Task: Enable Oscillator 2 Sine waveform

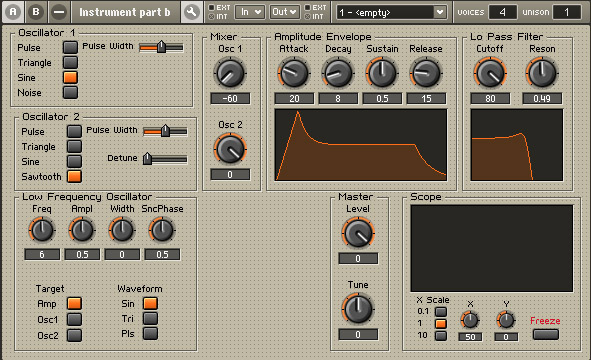Action: pos(74,162)
